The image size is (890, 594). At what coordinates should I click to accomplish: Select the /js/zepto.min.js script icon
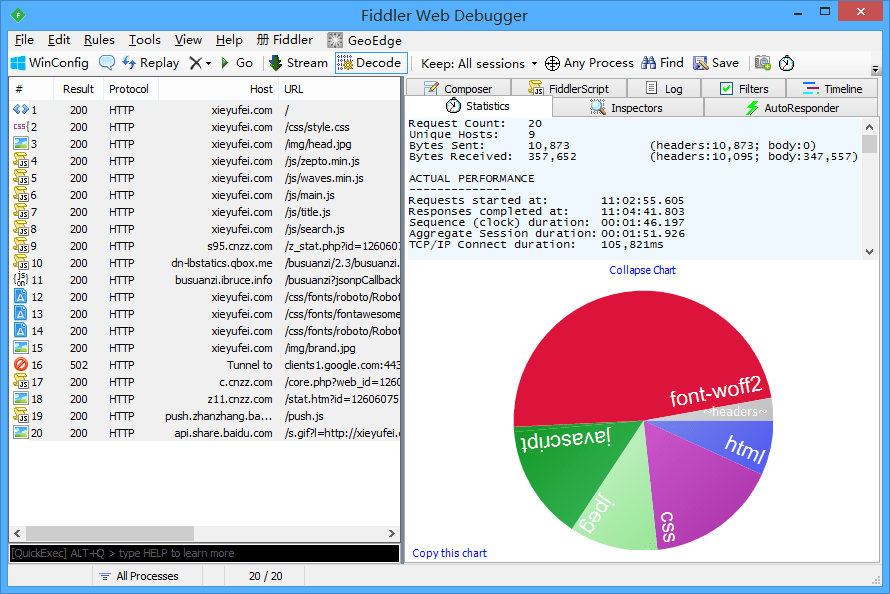tap(21, 161)
